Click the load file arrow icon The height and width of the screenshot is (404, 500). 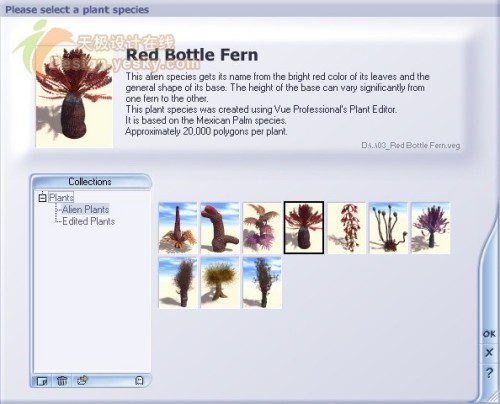82,380
